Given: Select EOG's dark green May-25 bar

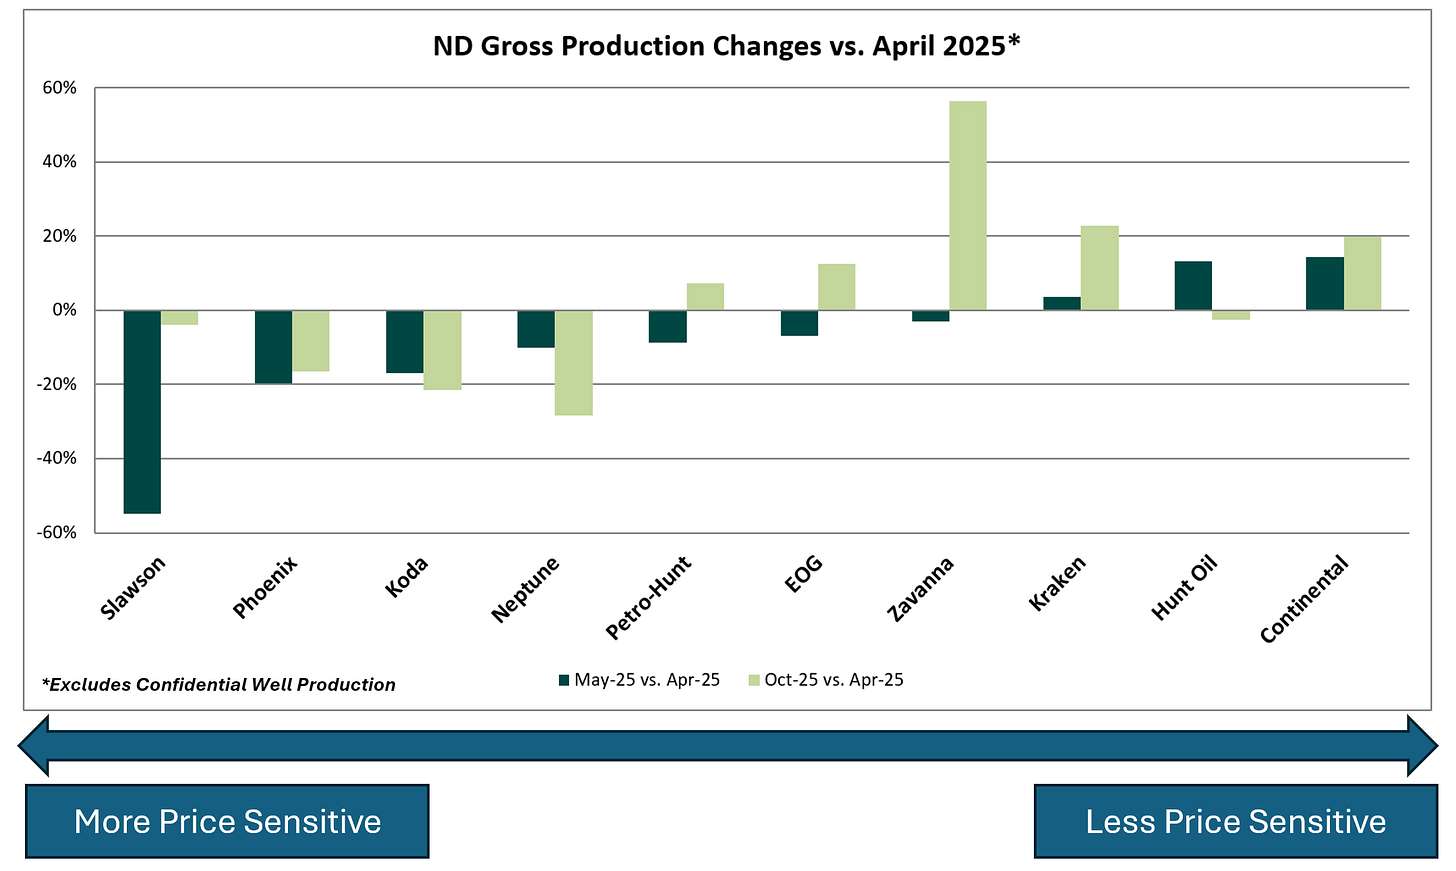Looking at the screenshot, I should tap(799, 323).
